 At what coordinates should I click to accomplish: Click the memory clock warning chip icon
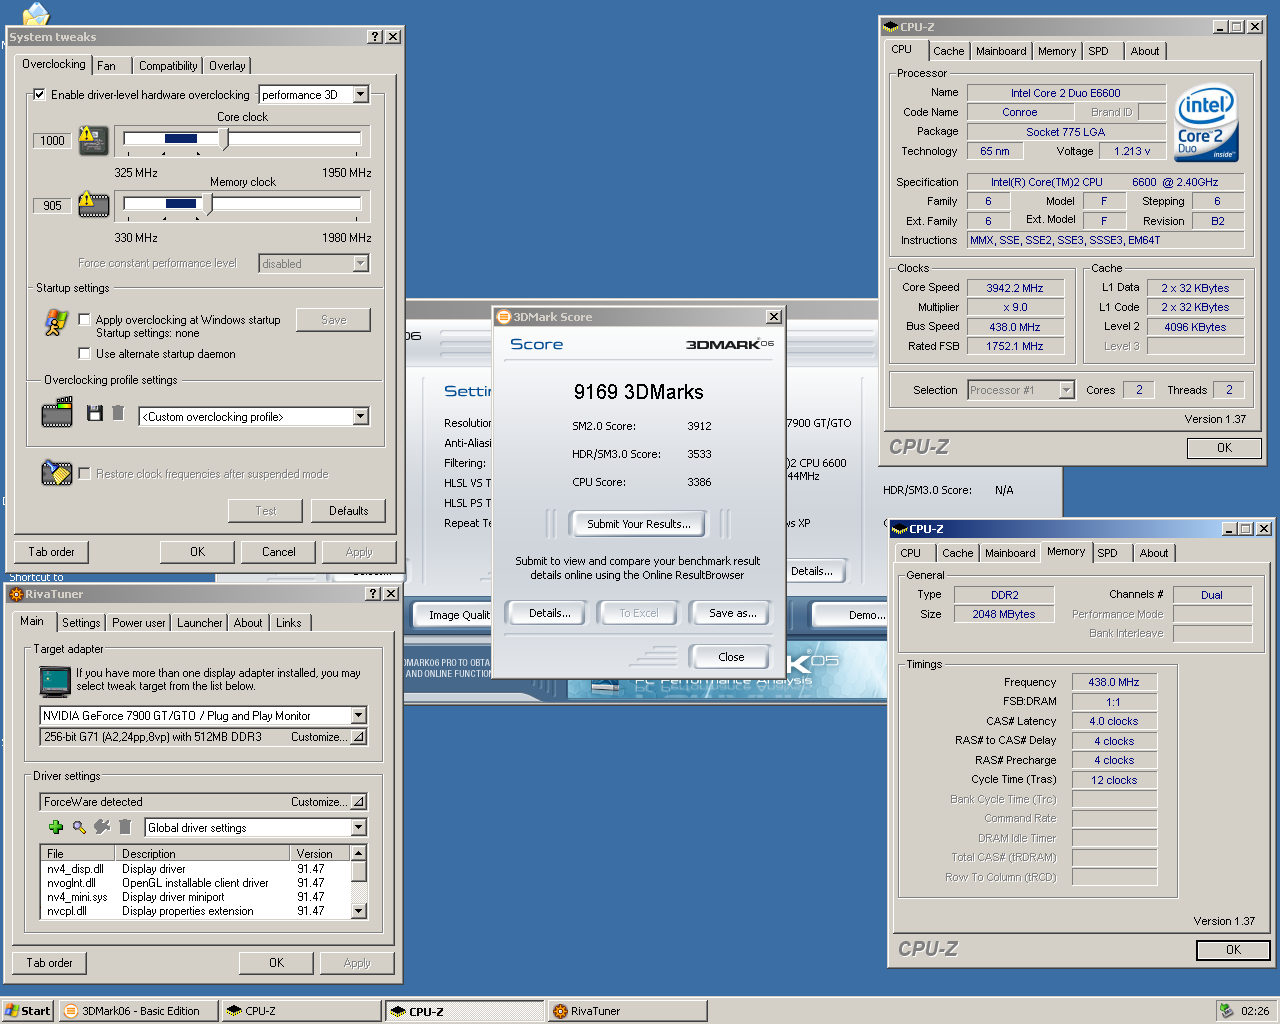coord(93,205)
